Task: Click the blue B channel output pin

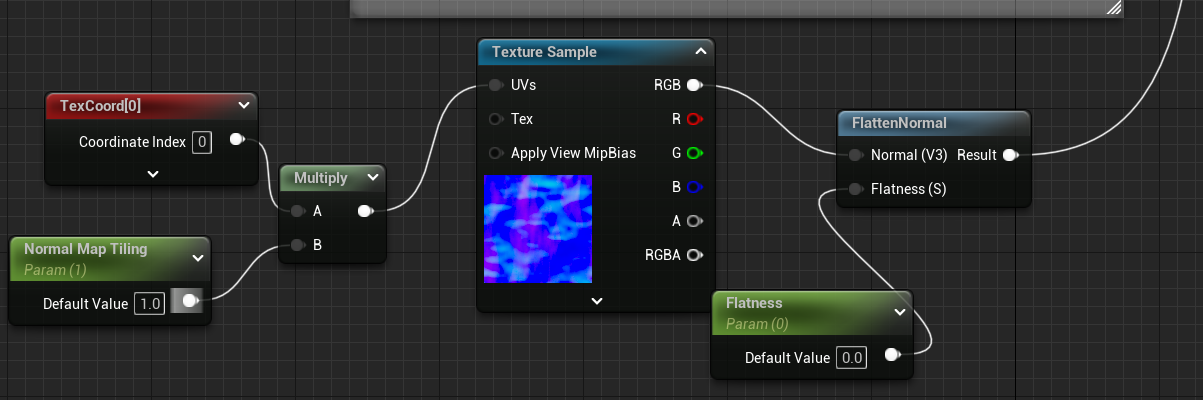Action: click(x=694, y=187)
